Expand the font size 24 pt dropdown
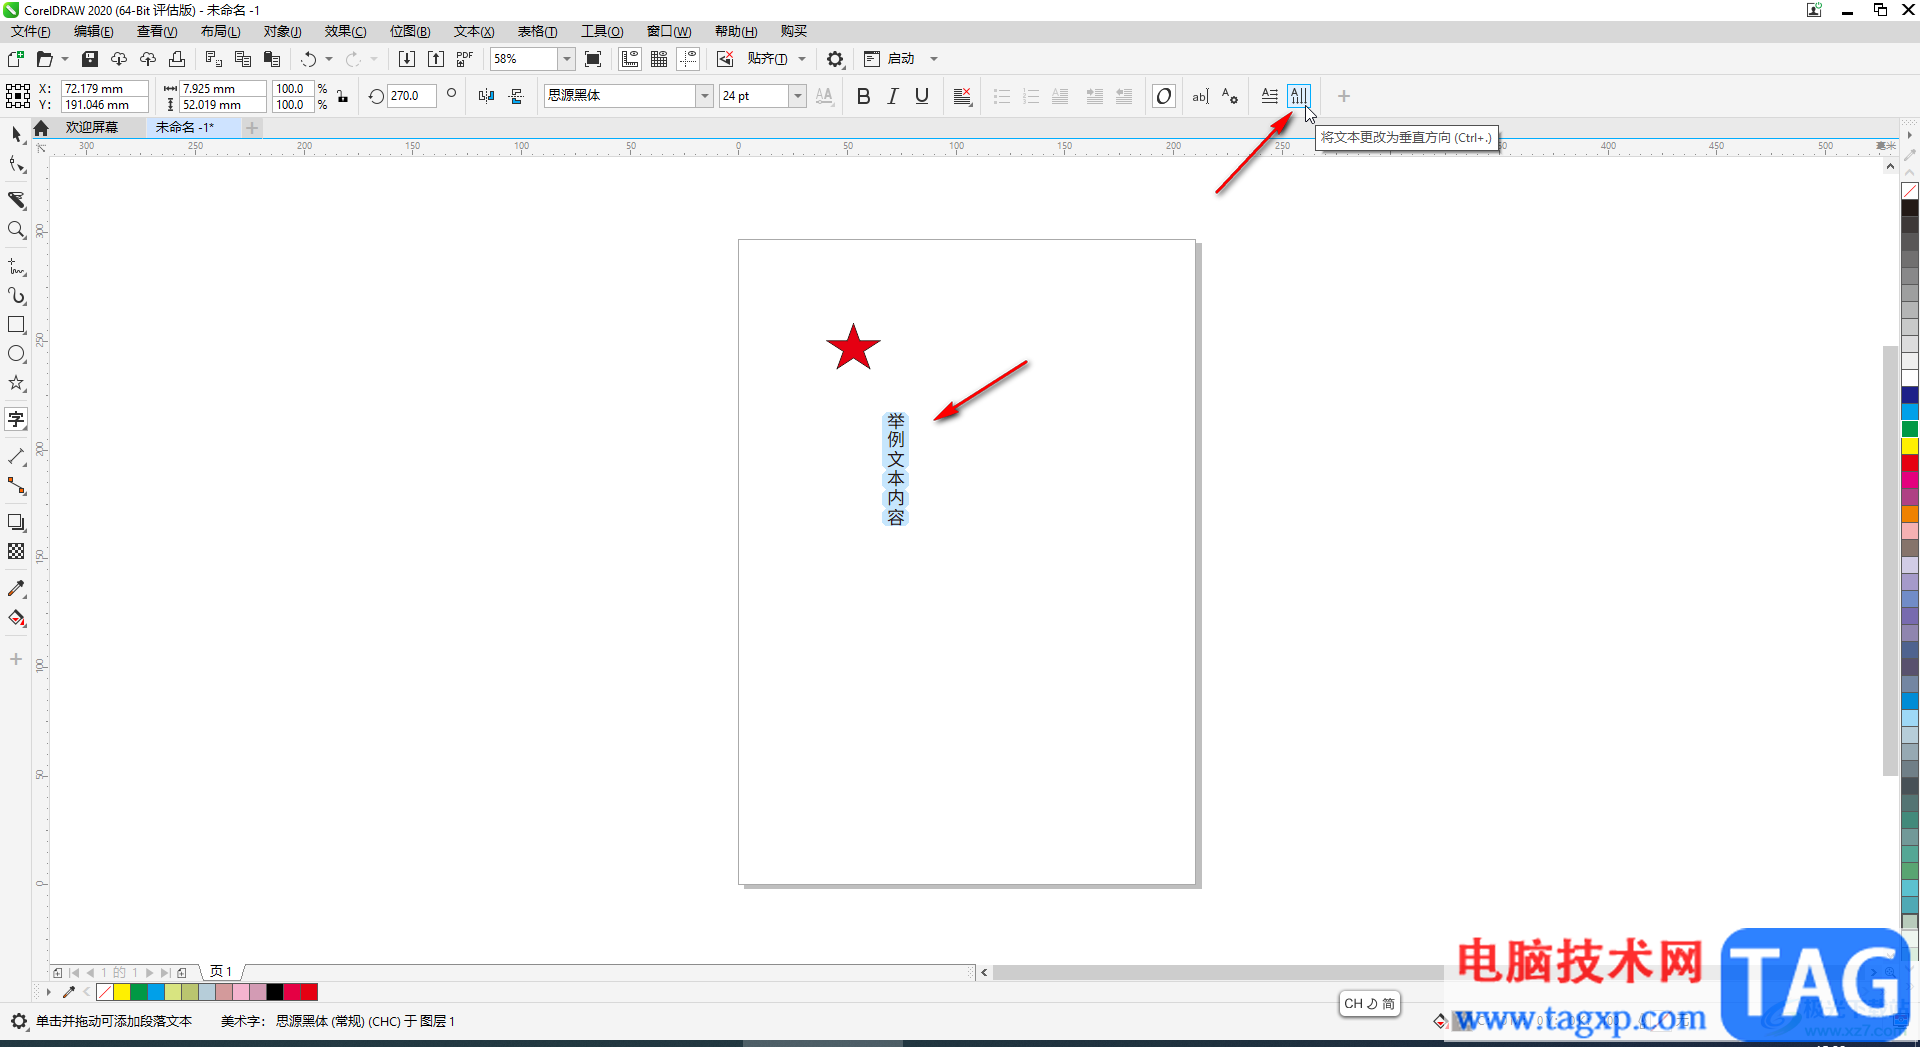 tap(798, 96)
